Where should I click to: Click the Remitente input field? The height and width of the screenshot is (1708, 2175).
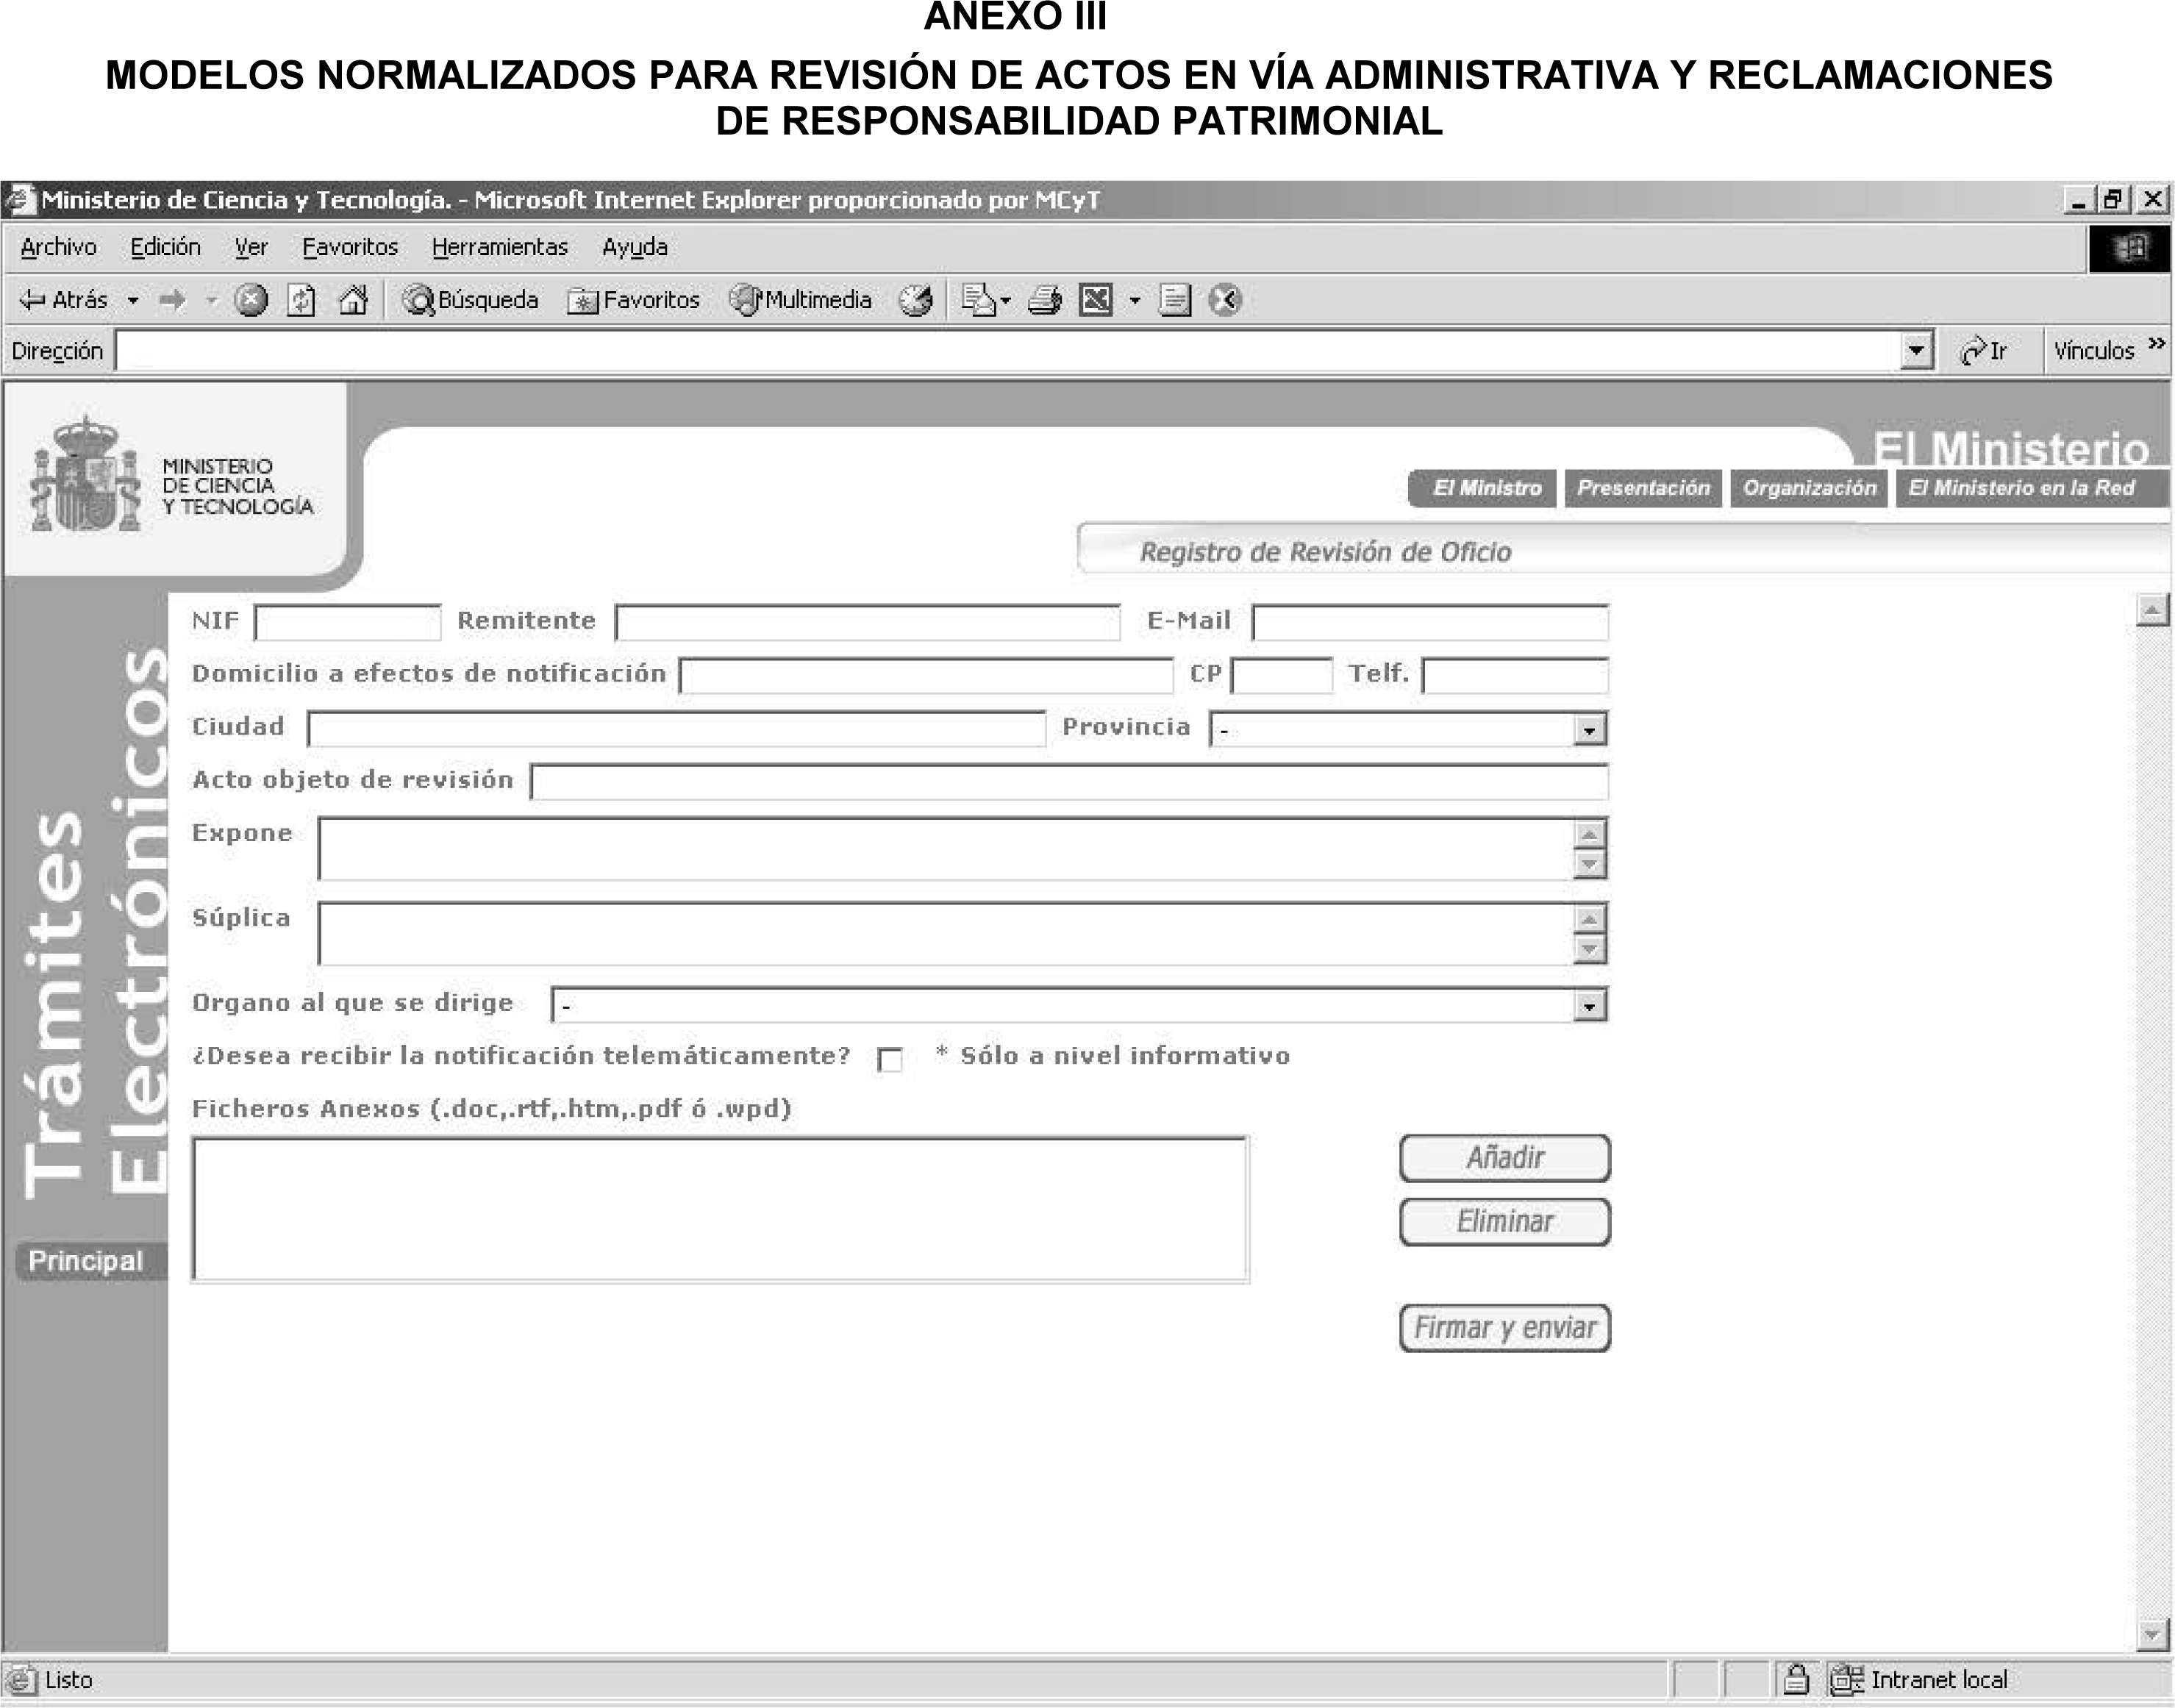pos(868,623)
